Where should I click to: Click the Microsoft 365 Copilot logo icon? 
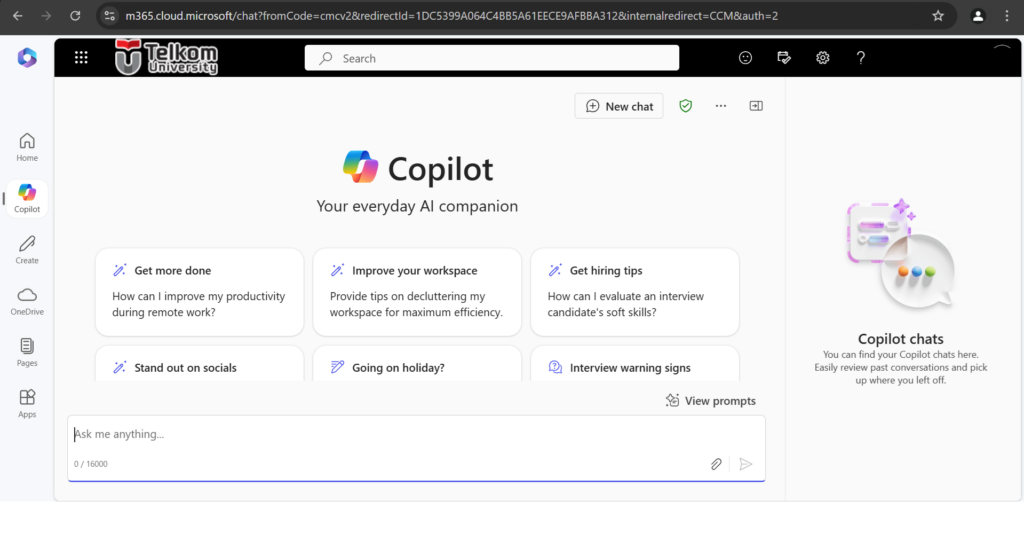pyautogui.click(x=27, y=58)
